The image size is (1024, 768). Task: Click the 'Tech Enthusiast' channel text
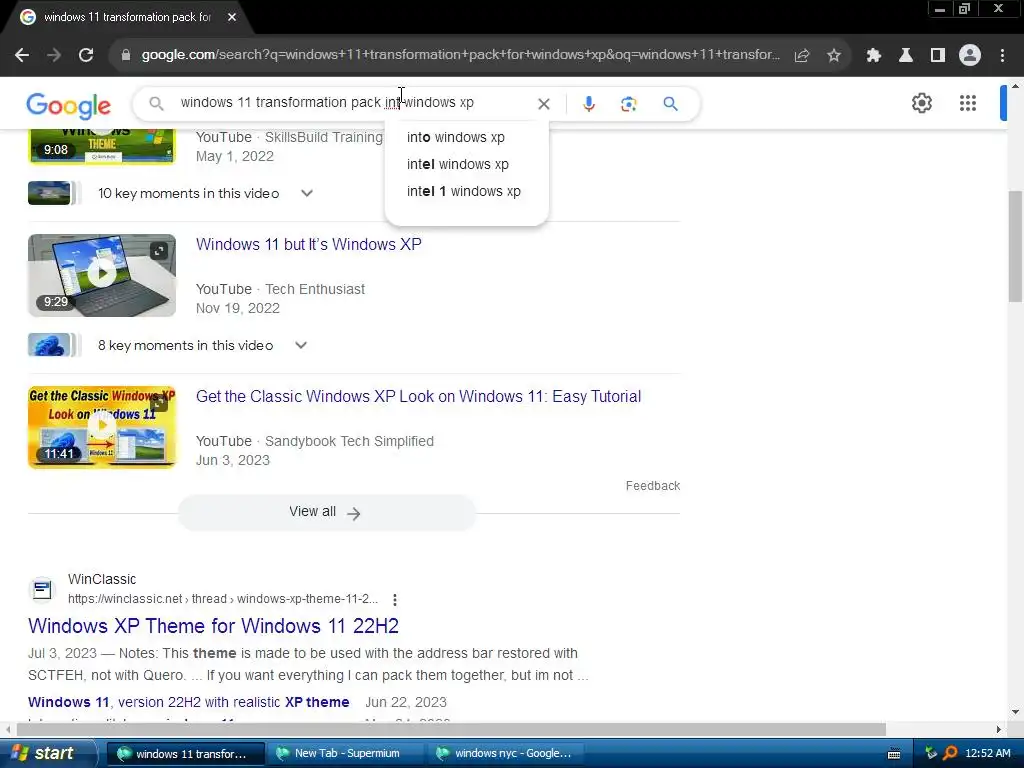[315, 289]
